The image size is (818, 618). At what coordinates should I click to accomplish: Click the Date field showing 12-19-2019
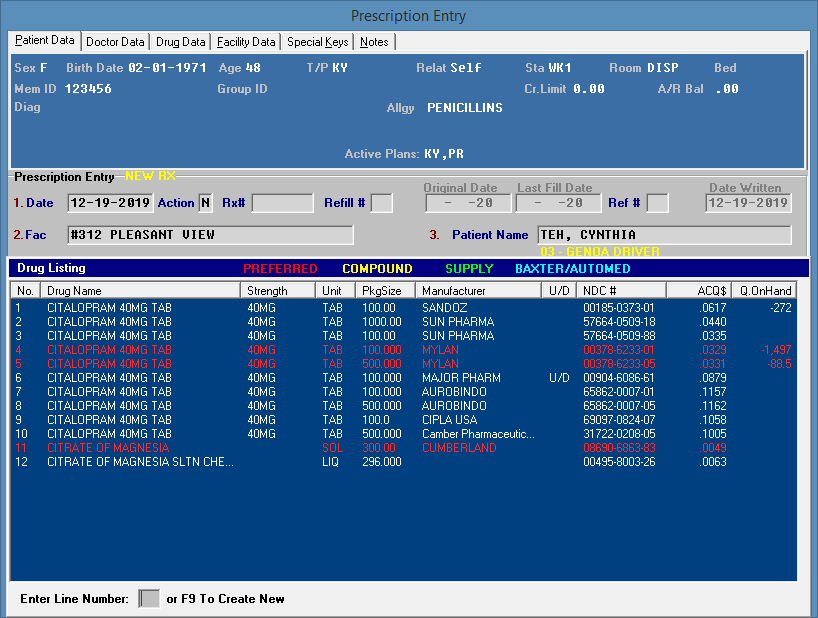(110, 203)
